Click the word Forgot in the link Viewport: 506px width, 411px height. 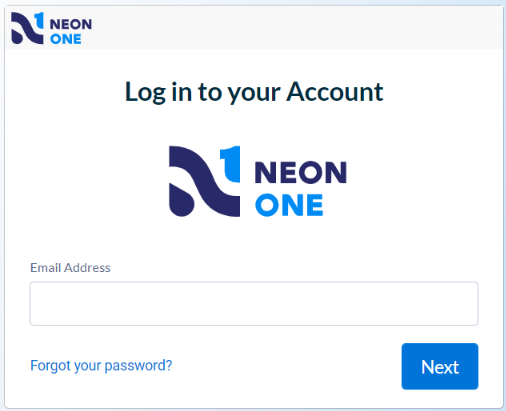(50, 366)
